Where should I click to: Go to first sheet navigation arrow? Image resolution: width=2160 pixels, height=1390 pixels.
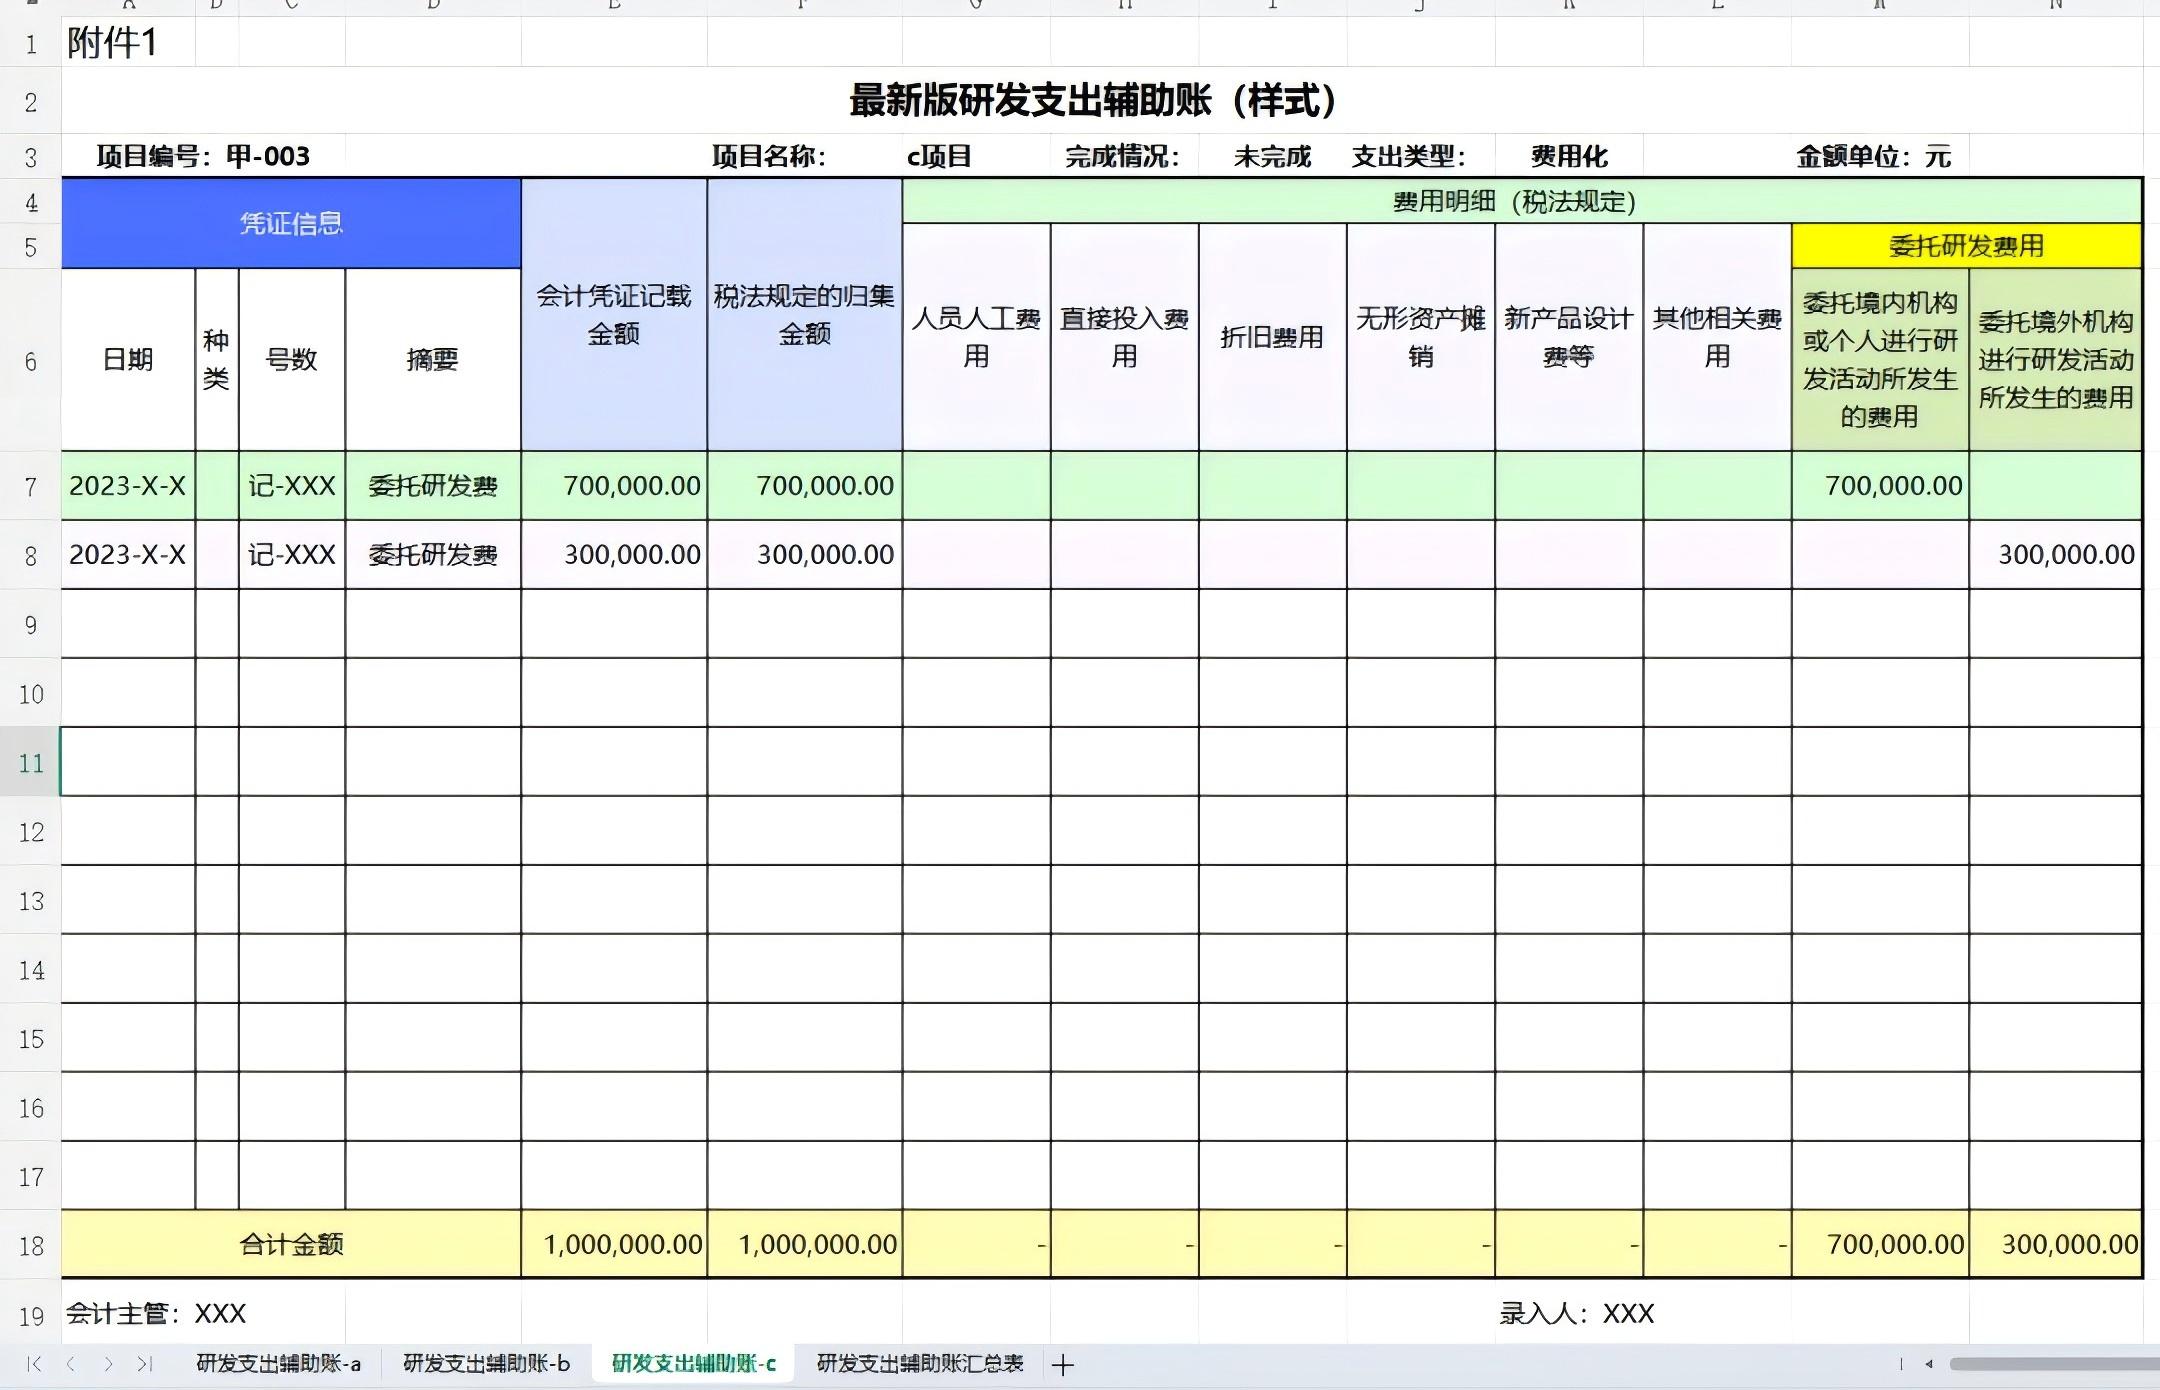point(34,1364)
